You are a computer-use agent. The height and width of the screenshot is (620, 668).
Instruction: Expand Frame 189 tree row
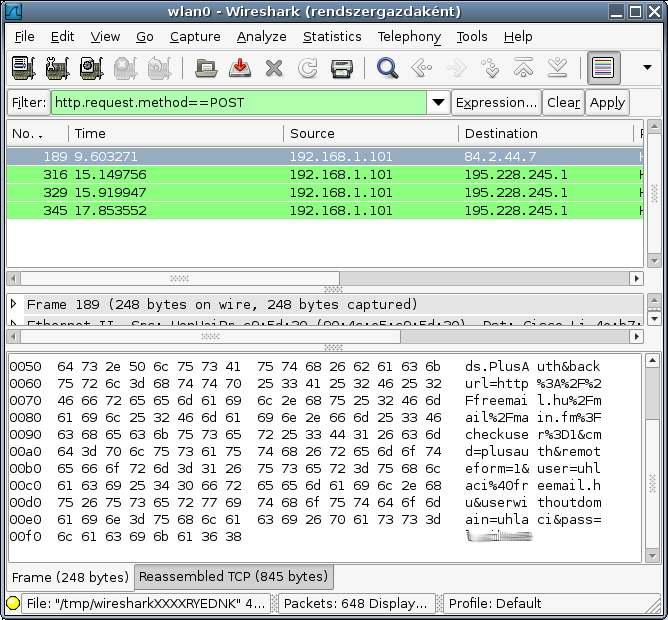click(x=14, y=304)
